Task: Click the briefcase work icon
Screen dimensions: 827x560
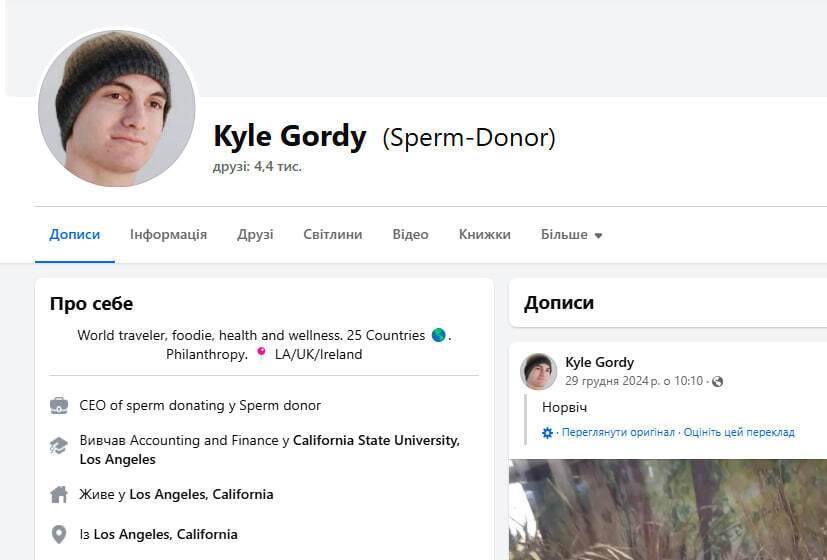Action: [x=59, y=405]
